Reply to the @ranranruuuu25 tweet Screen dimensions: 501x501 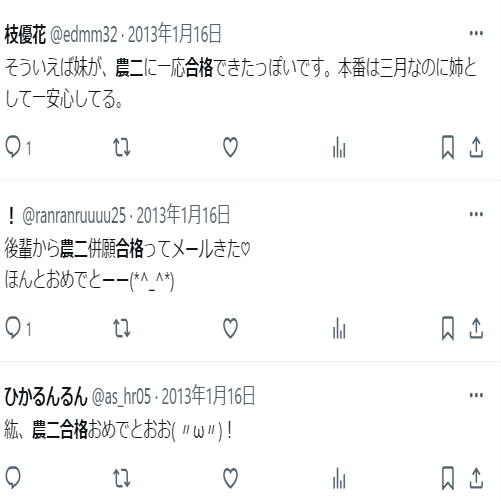coord(13,328)
